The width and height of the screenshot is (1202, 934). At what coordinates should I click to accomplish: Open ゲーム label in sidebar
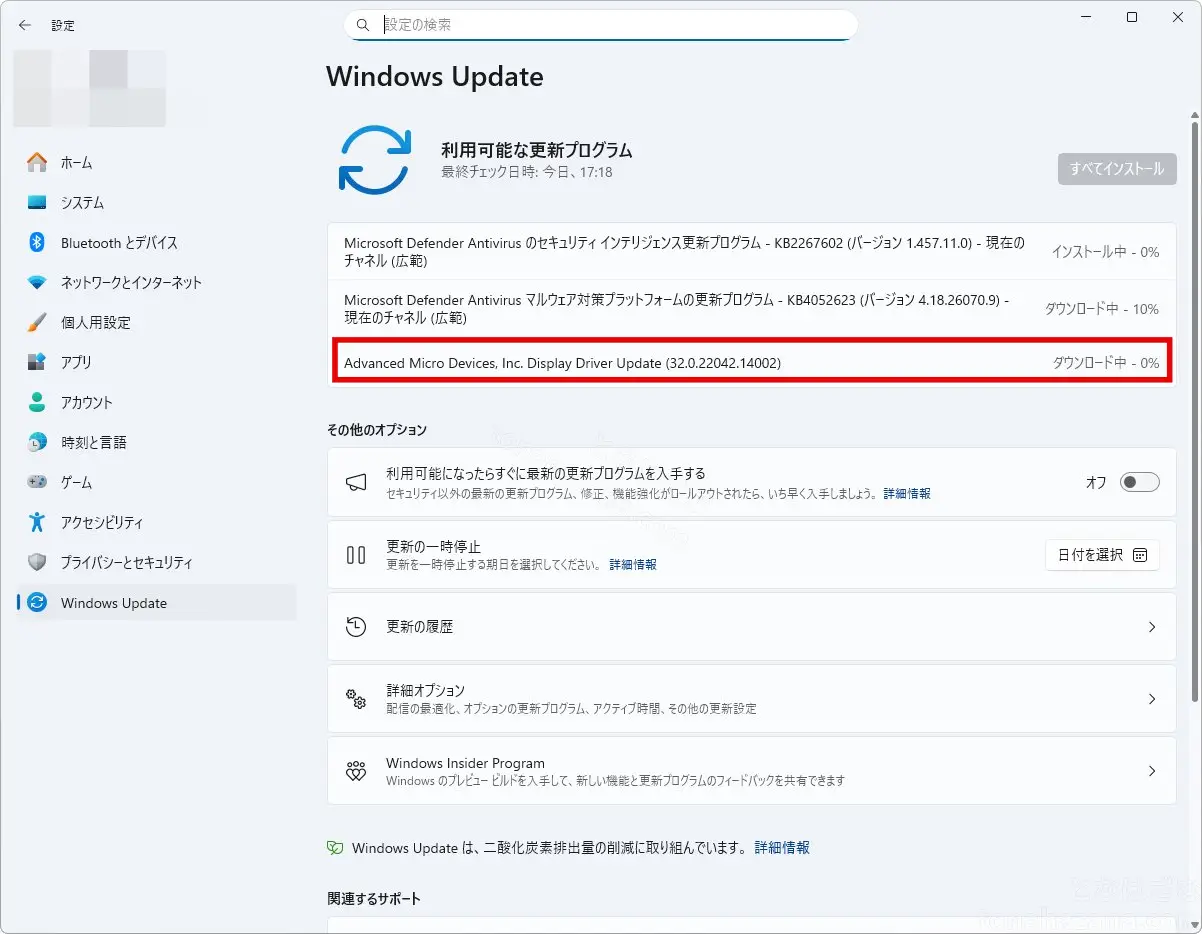[x=76, y=482]
